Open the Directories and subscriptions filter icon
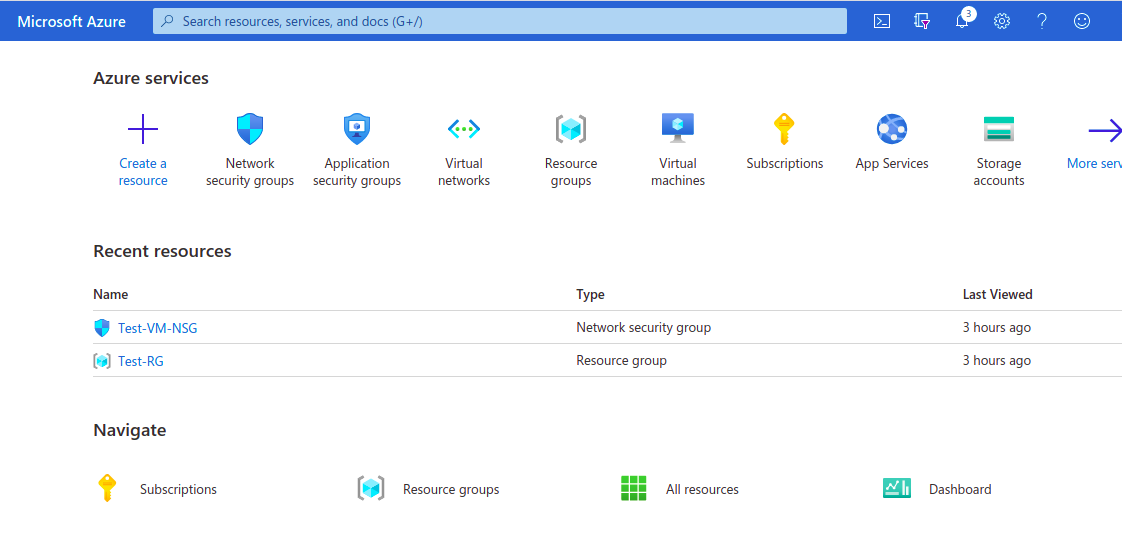This screenshot has width=1122, height=544. (x=922, y=21)
